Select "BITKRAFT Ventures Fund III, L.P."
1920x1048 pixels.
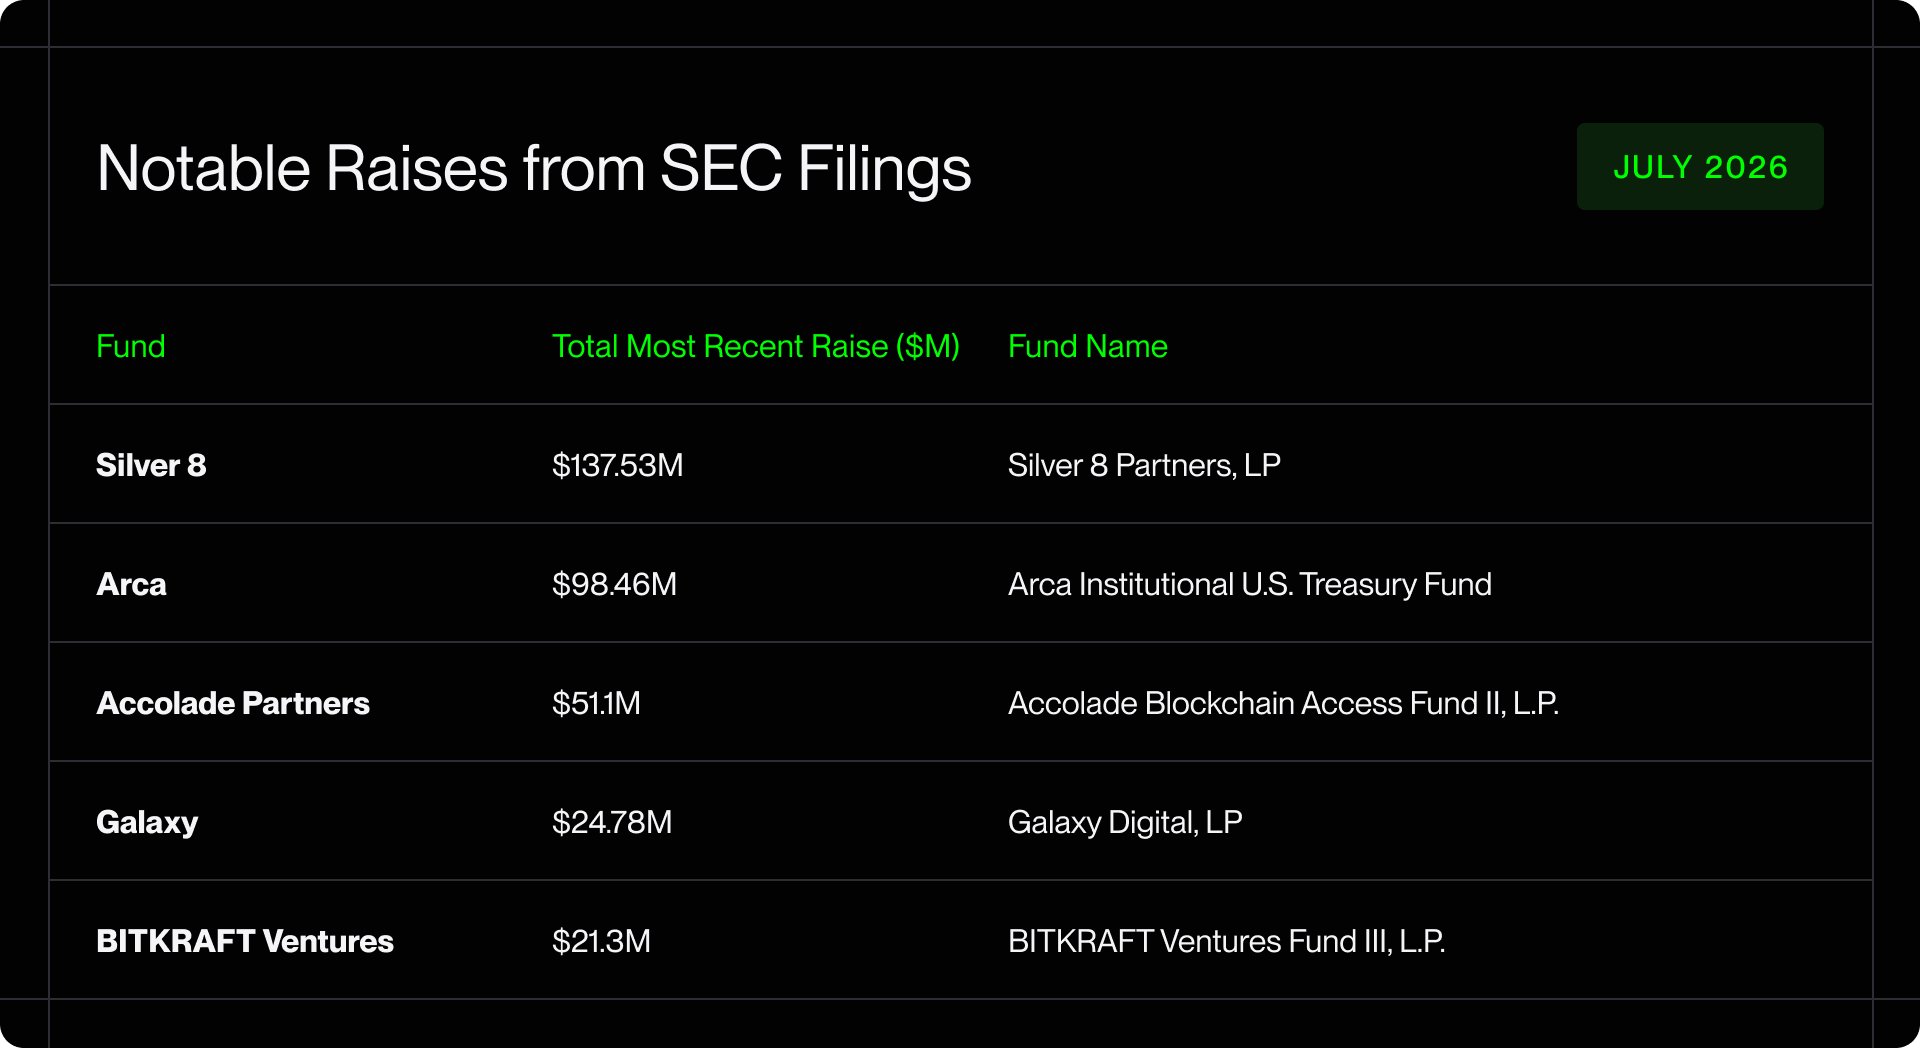point(1227,941)
